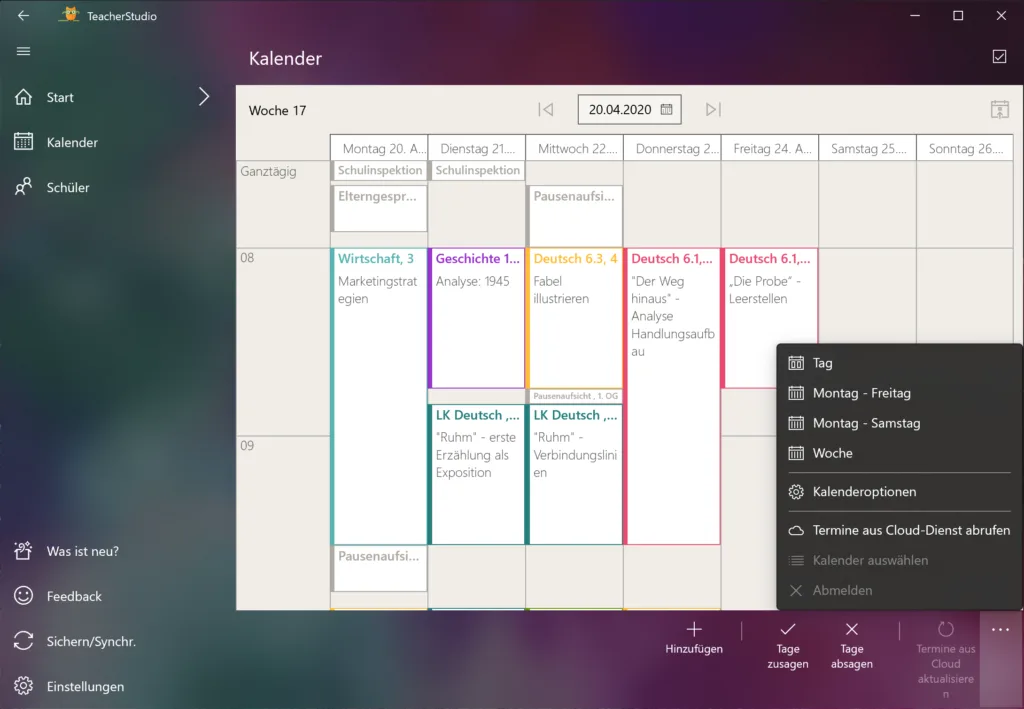
Task: Open Wednesday's LK Deutsch lesson
Action: pos(575,475)
